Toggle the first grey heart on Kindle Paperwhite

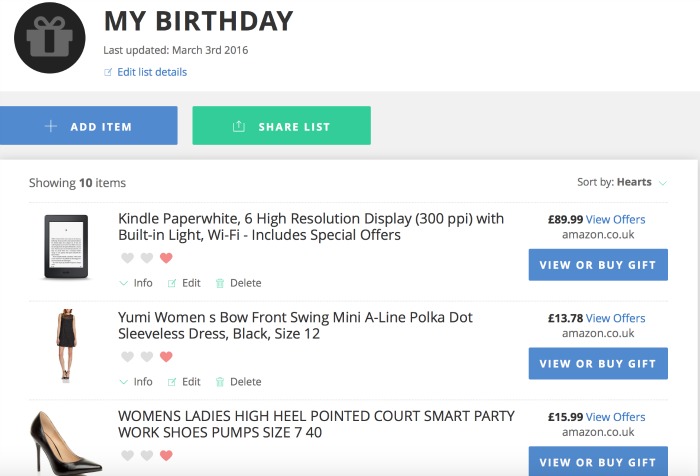pyautogui.click(x=127, y=258)
